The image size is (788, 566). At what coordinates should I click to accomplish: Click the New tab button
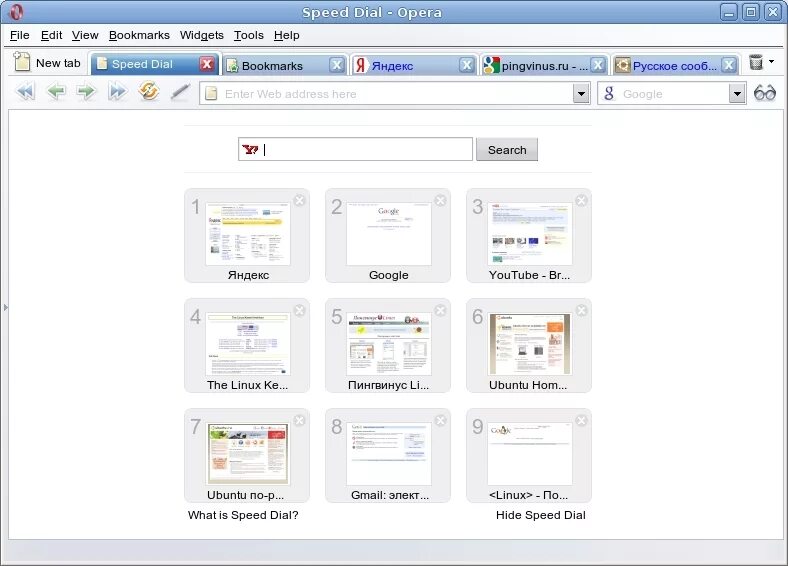click(47, 63)
